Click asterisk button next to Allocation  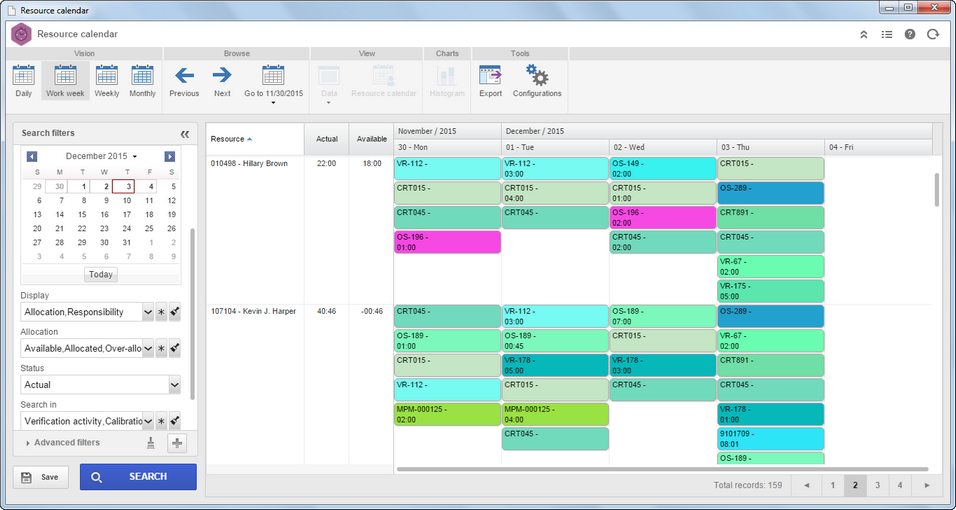[x=161, y=348]
